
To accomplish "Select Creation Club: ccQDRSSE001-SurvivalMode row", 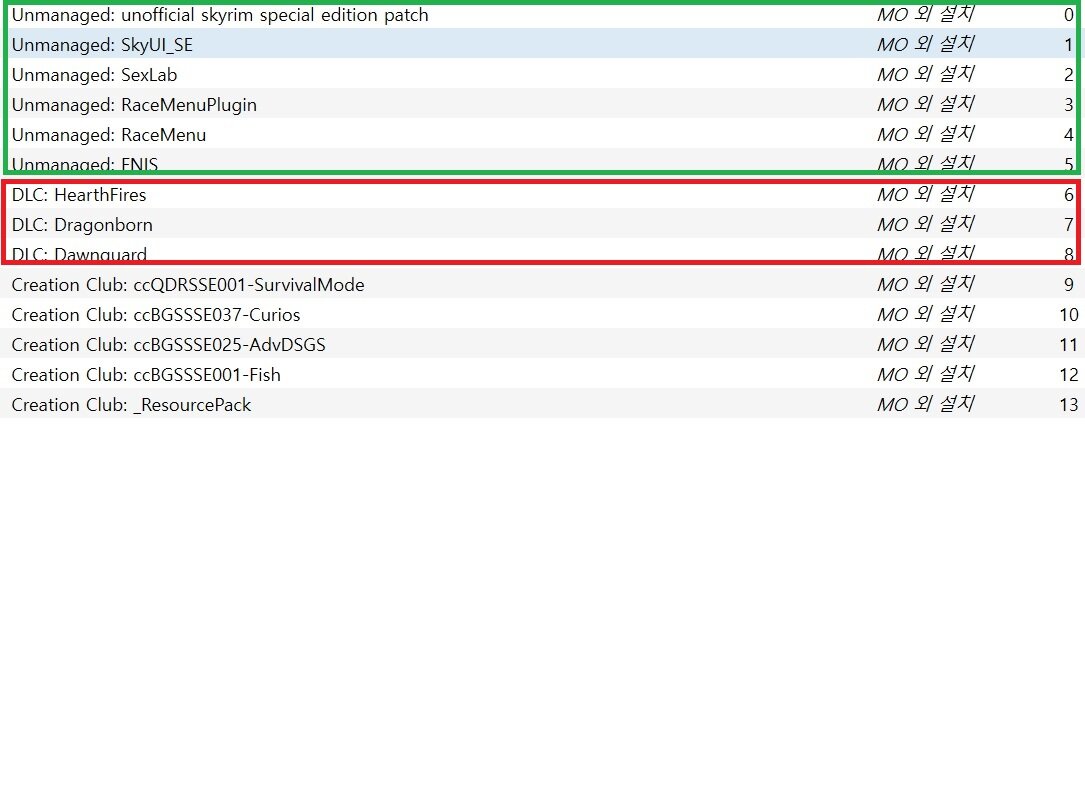I will coord(542,284).
